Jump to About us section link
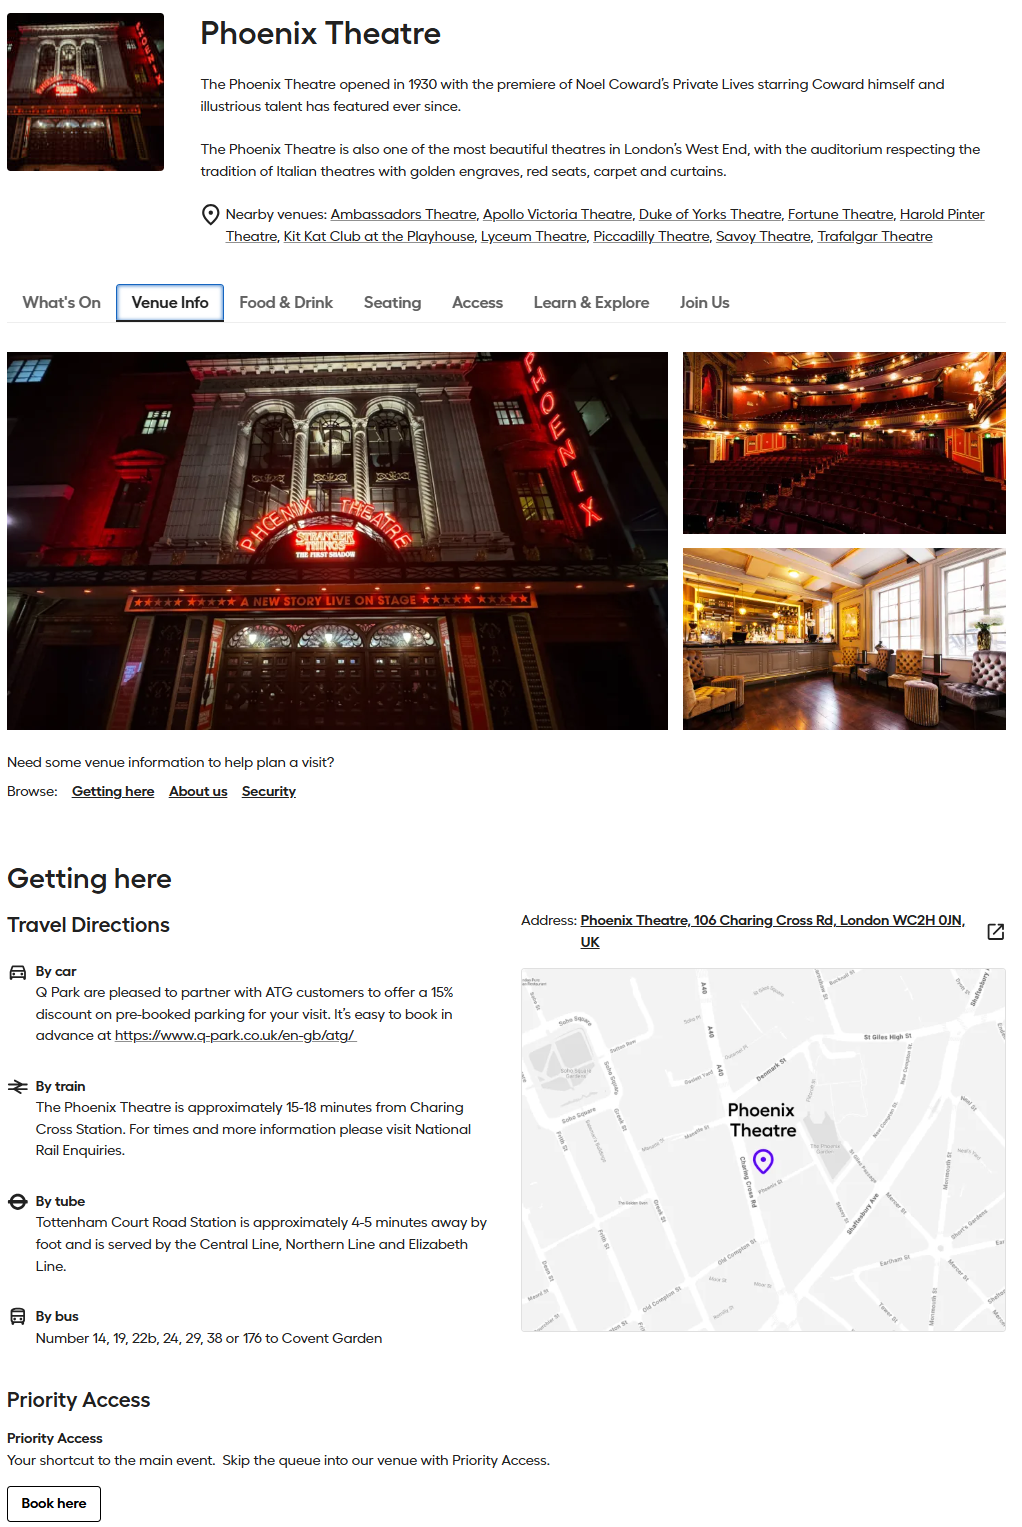 tap(198, 792)
